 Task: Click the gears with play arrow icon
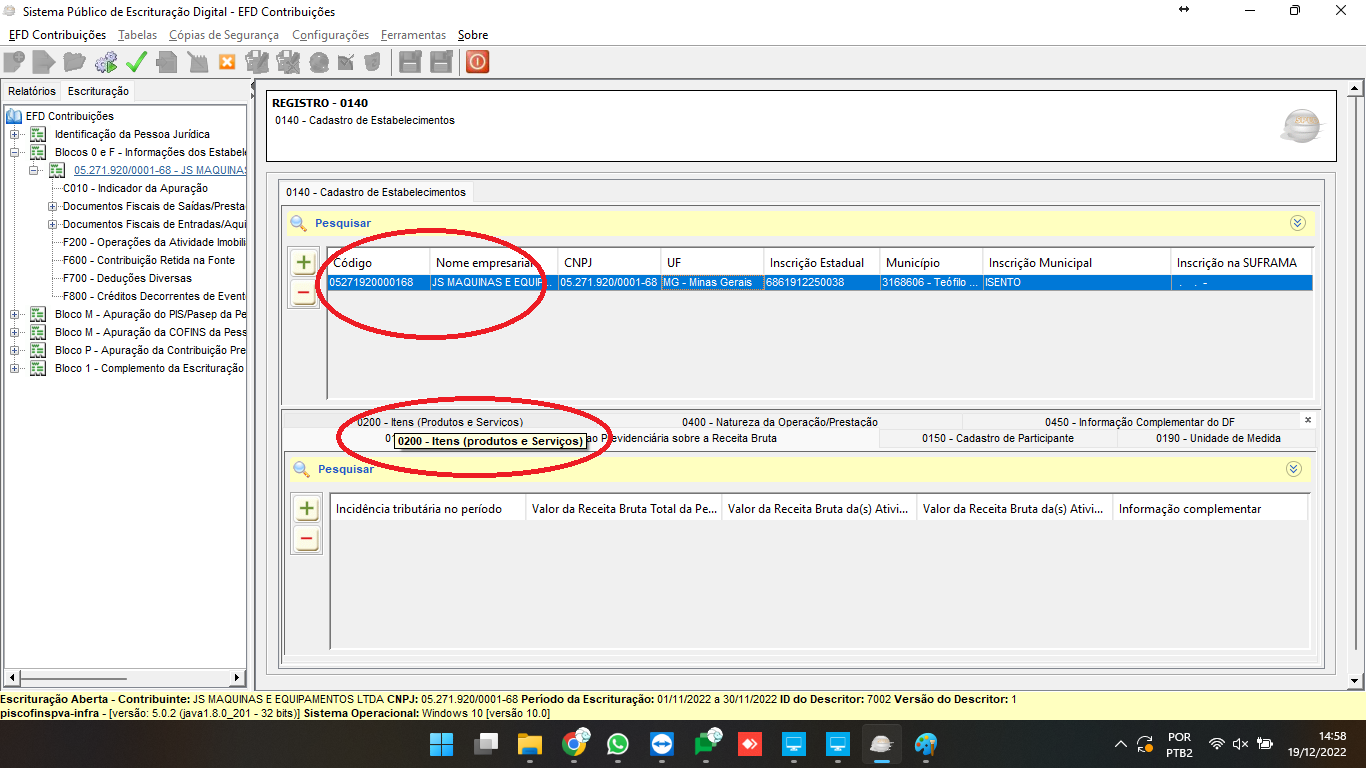106,62
